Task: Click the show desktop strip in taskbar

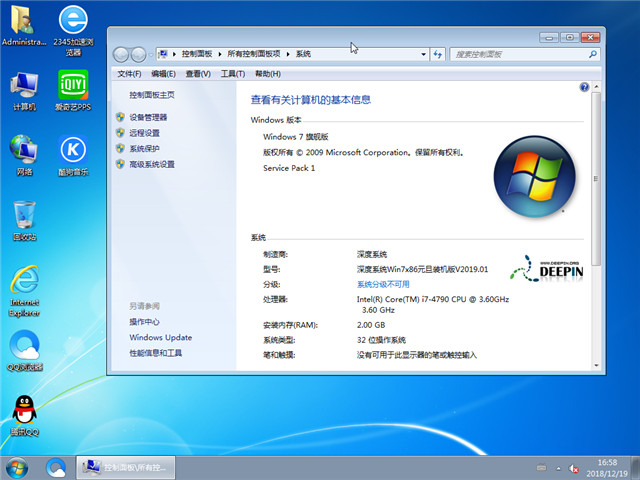Action: coord(636,468)
